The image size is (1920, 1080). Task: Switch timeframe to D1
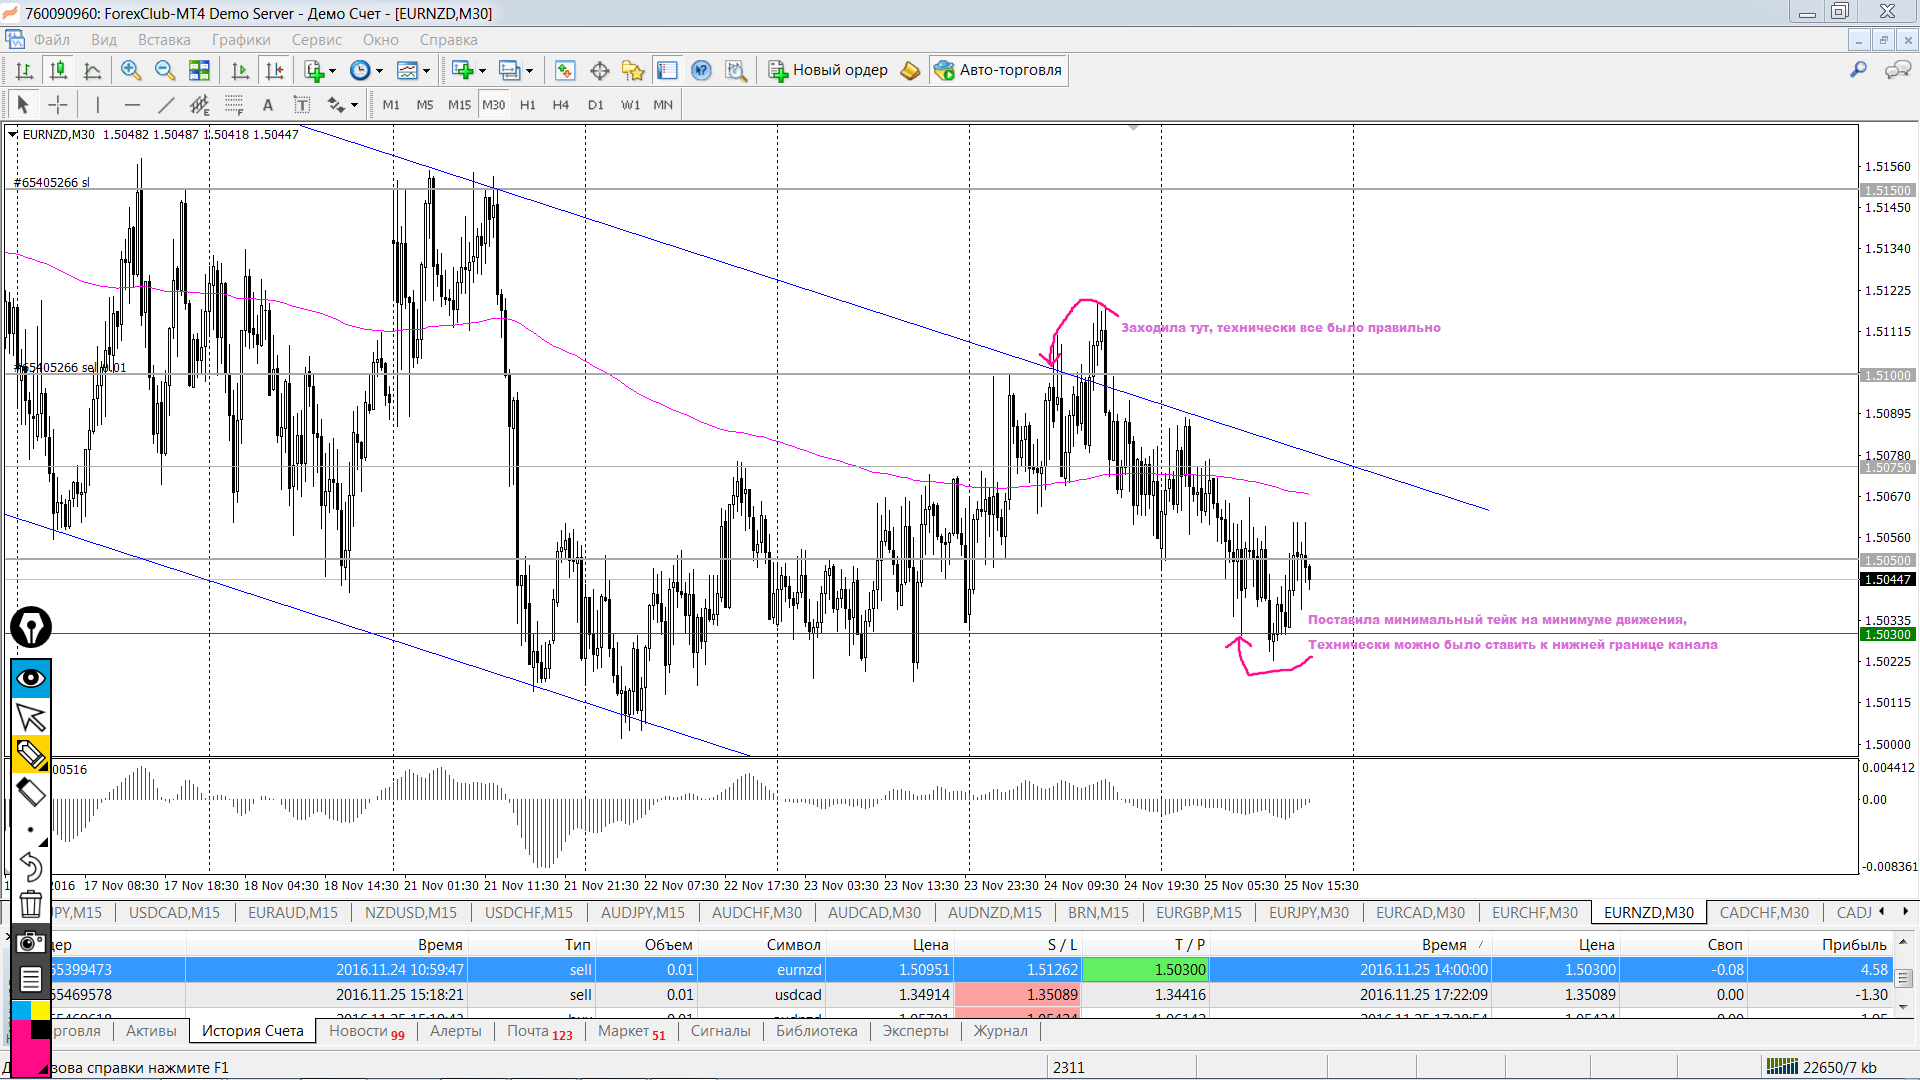coord(596,104)
